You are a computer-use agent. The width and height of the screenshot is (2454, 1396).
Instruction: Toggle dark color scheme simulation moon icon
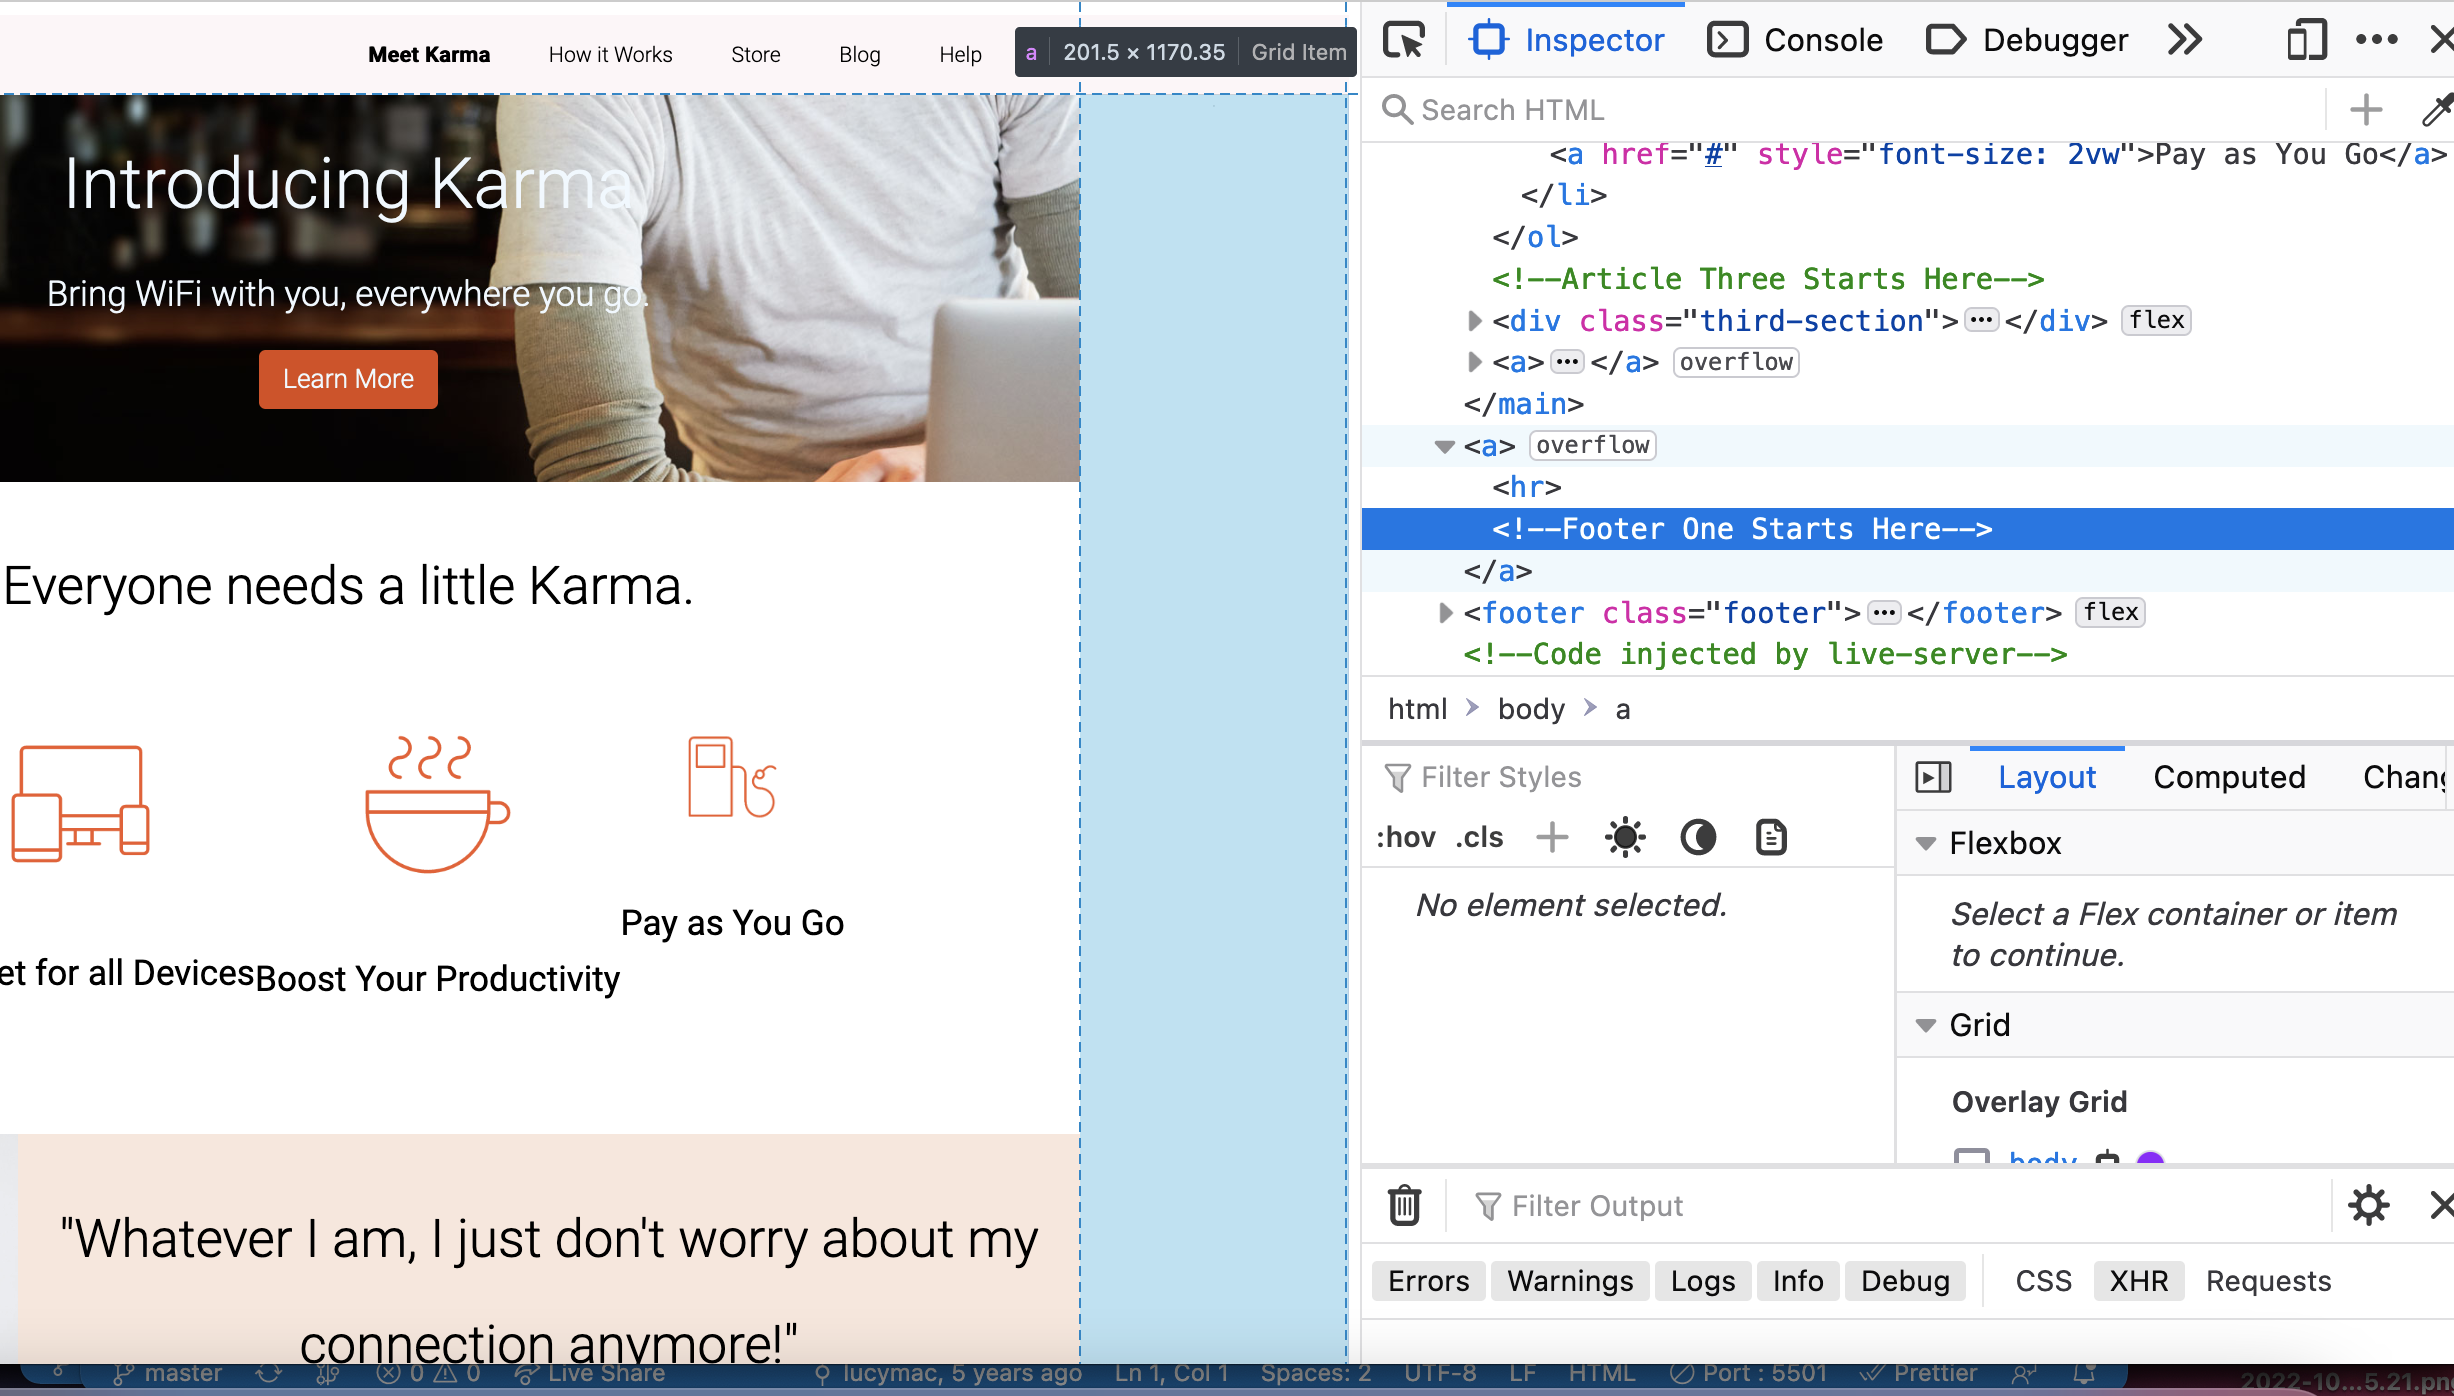1698,837
